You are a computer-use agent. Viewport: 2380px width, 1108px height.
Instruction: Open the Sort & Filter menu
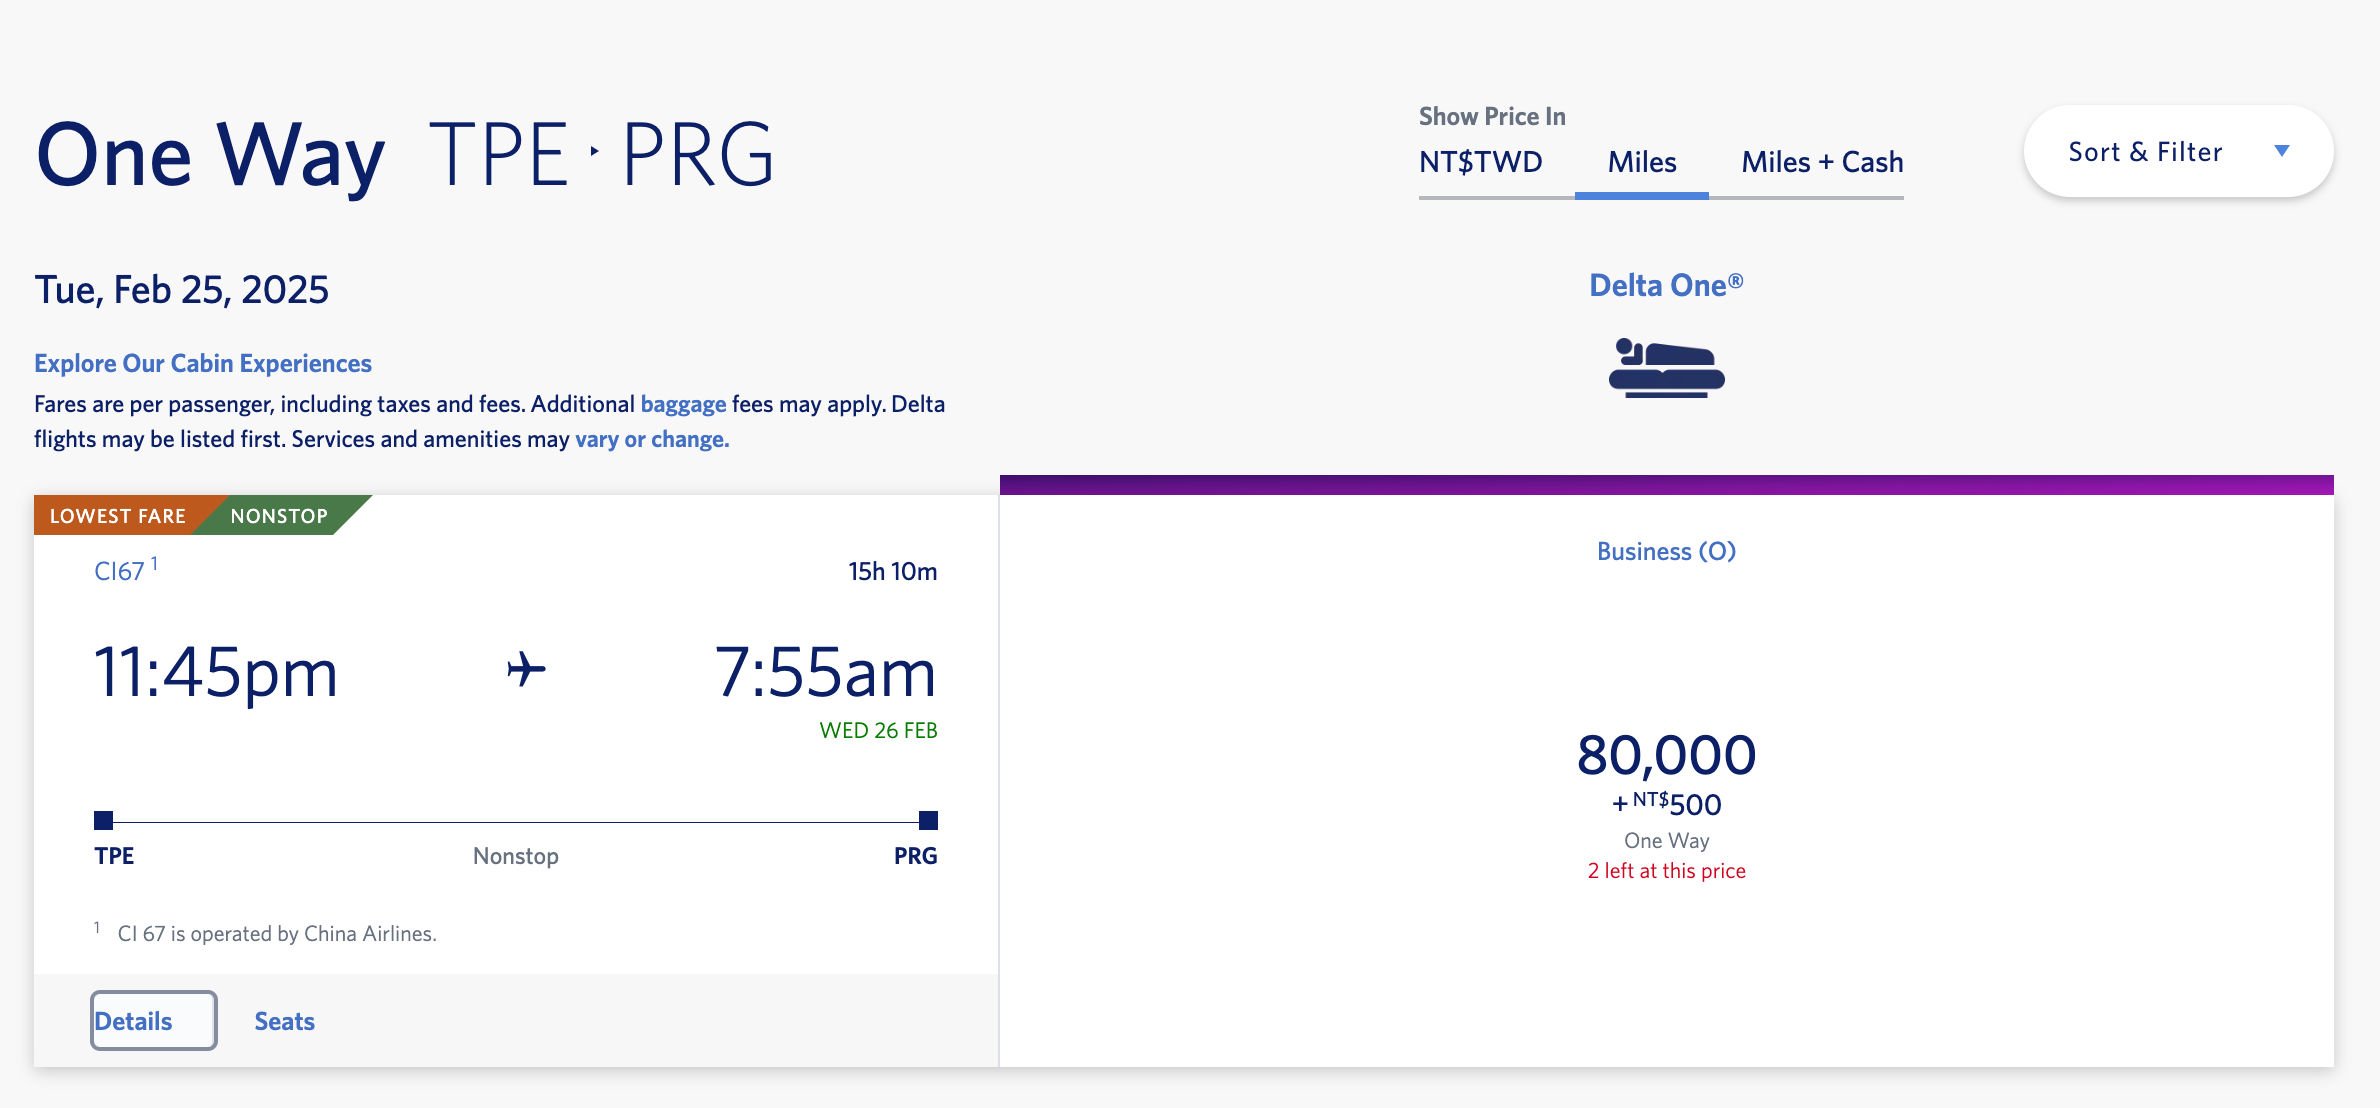tap(2179, 151)
